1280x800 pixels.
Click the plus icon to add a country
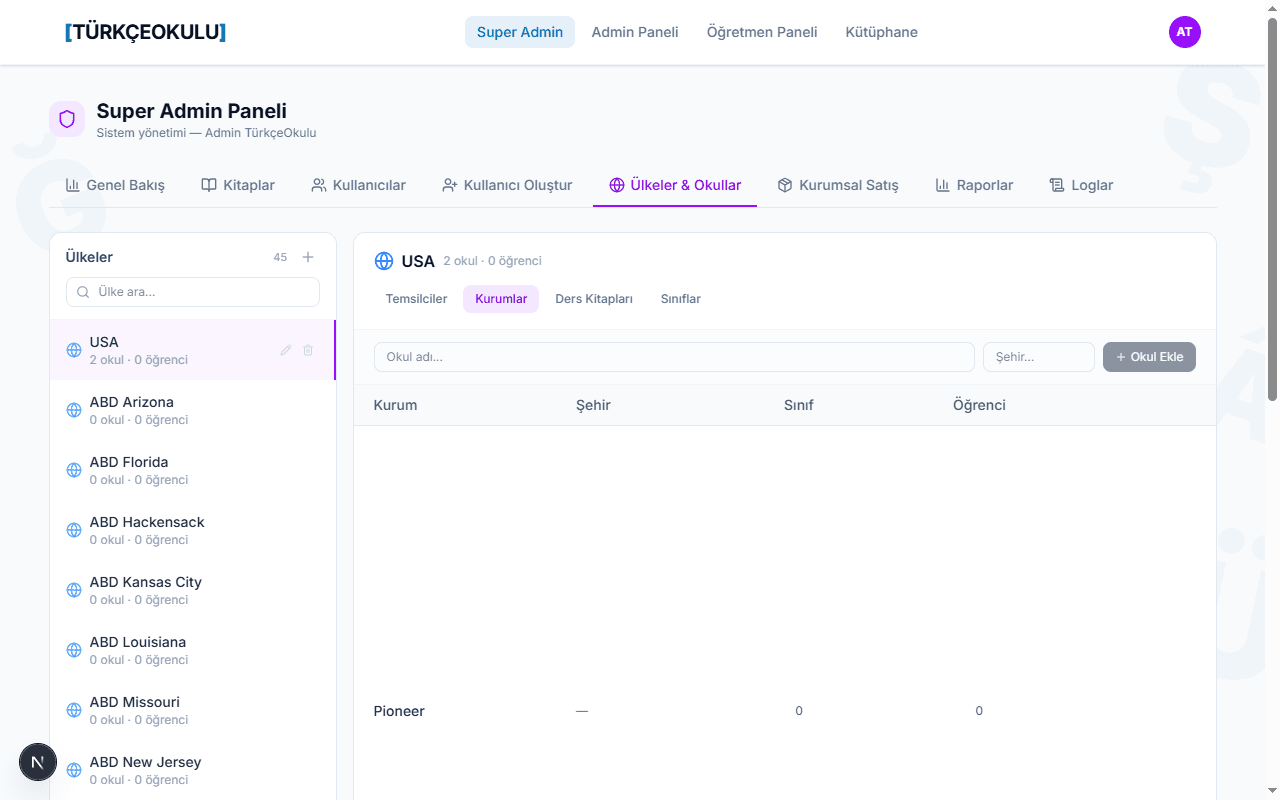pyautogui.click(x=308, y=257)
